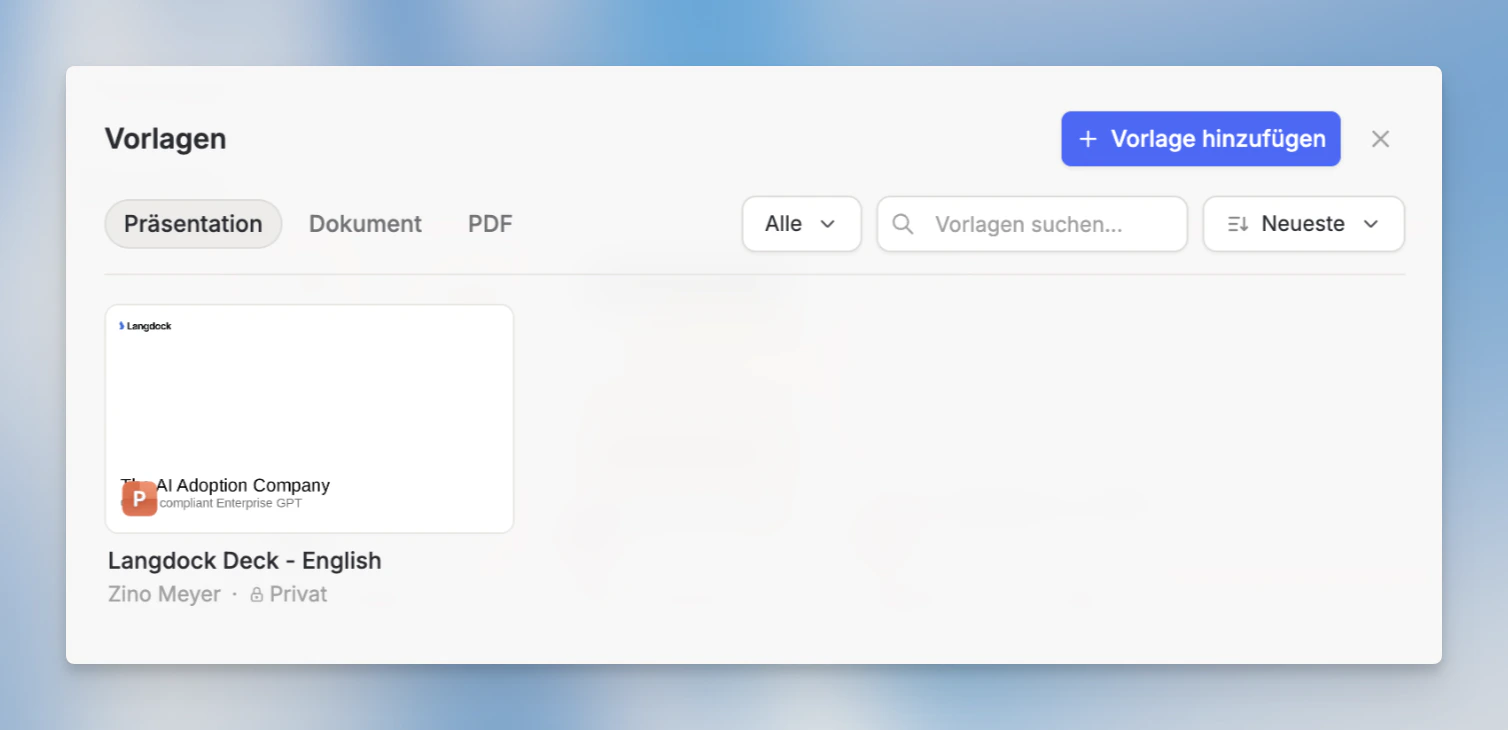Click the Vorlagen suchen search field
Viewport: 1508px width, 730px height.
click(x=1032, y=224)
